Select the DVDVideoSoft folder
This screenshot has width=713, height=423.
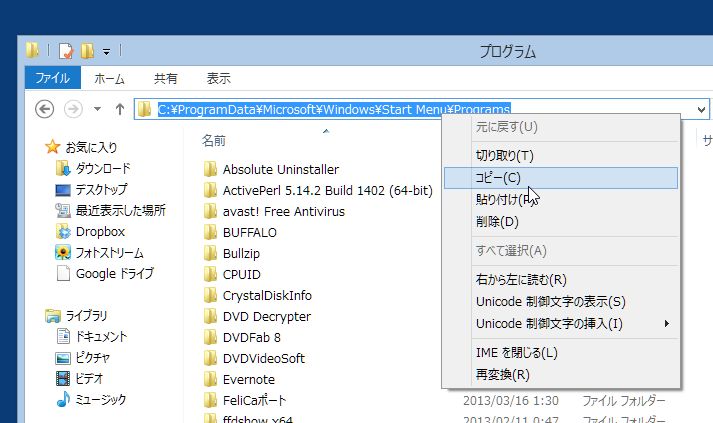coord(264,358)
